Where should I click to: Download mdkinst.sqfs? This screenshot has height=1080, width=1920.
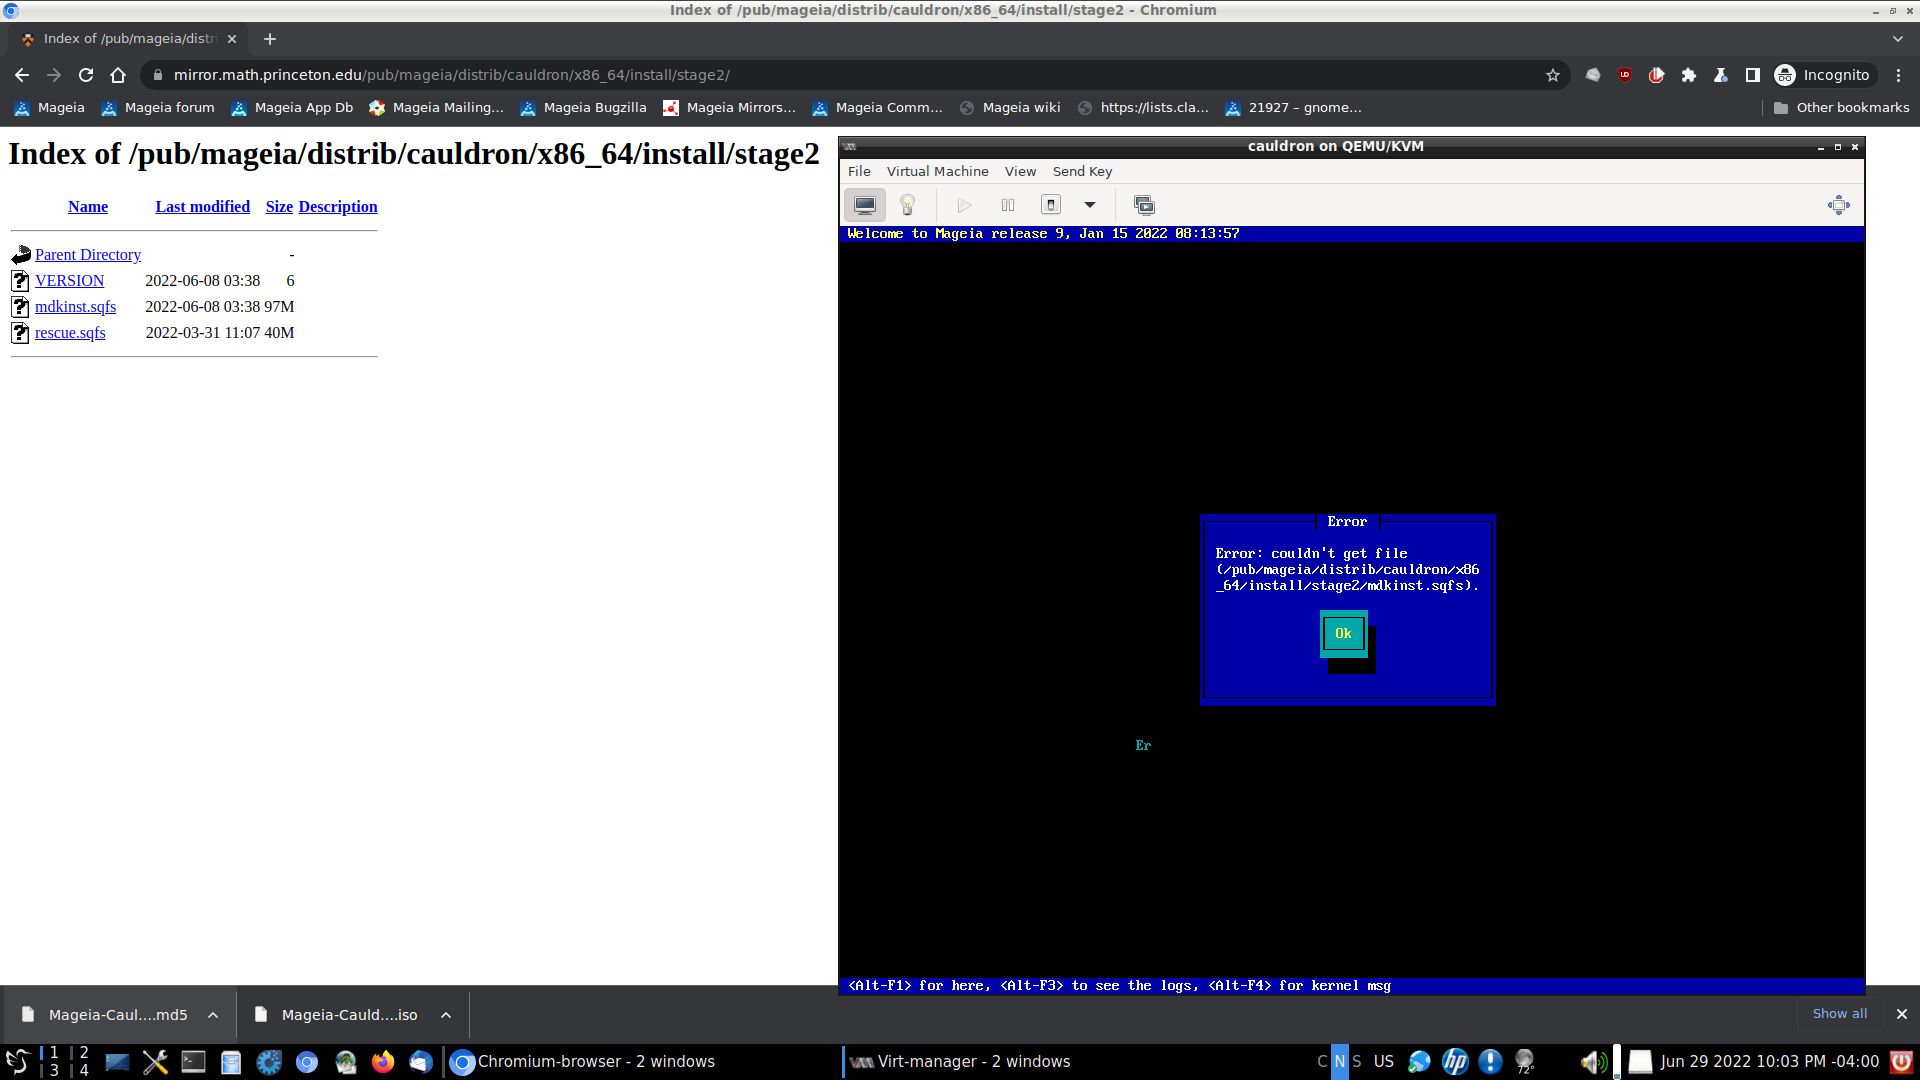(75, 307)
